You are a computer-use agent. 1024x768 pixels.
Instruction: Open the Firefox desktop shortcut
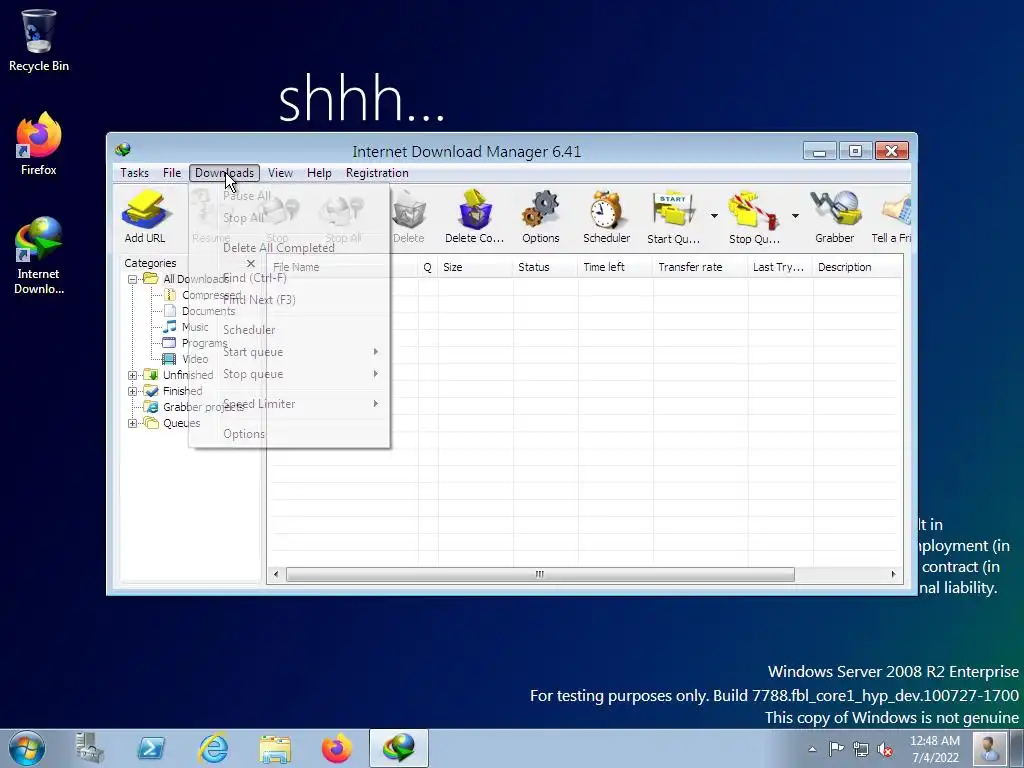coord(39,144)
